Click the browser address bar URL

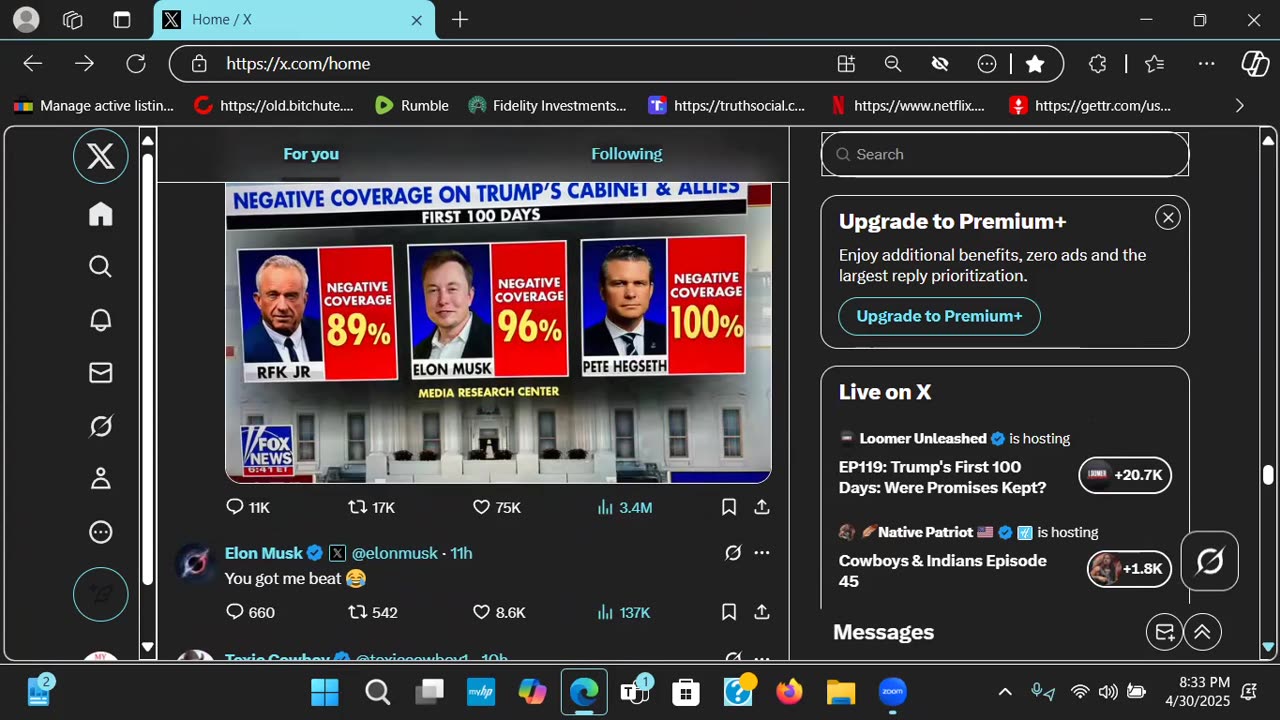pyautogui.click(x=298, y=64)
